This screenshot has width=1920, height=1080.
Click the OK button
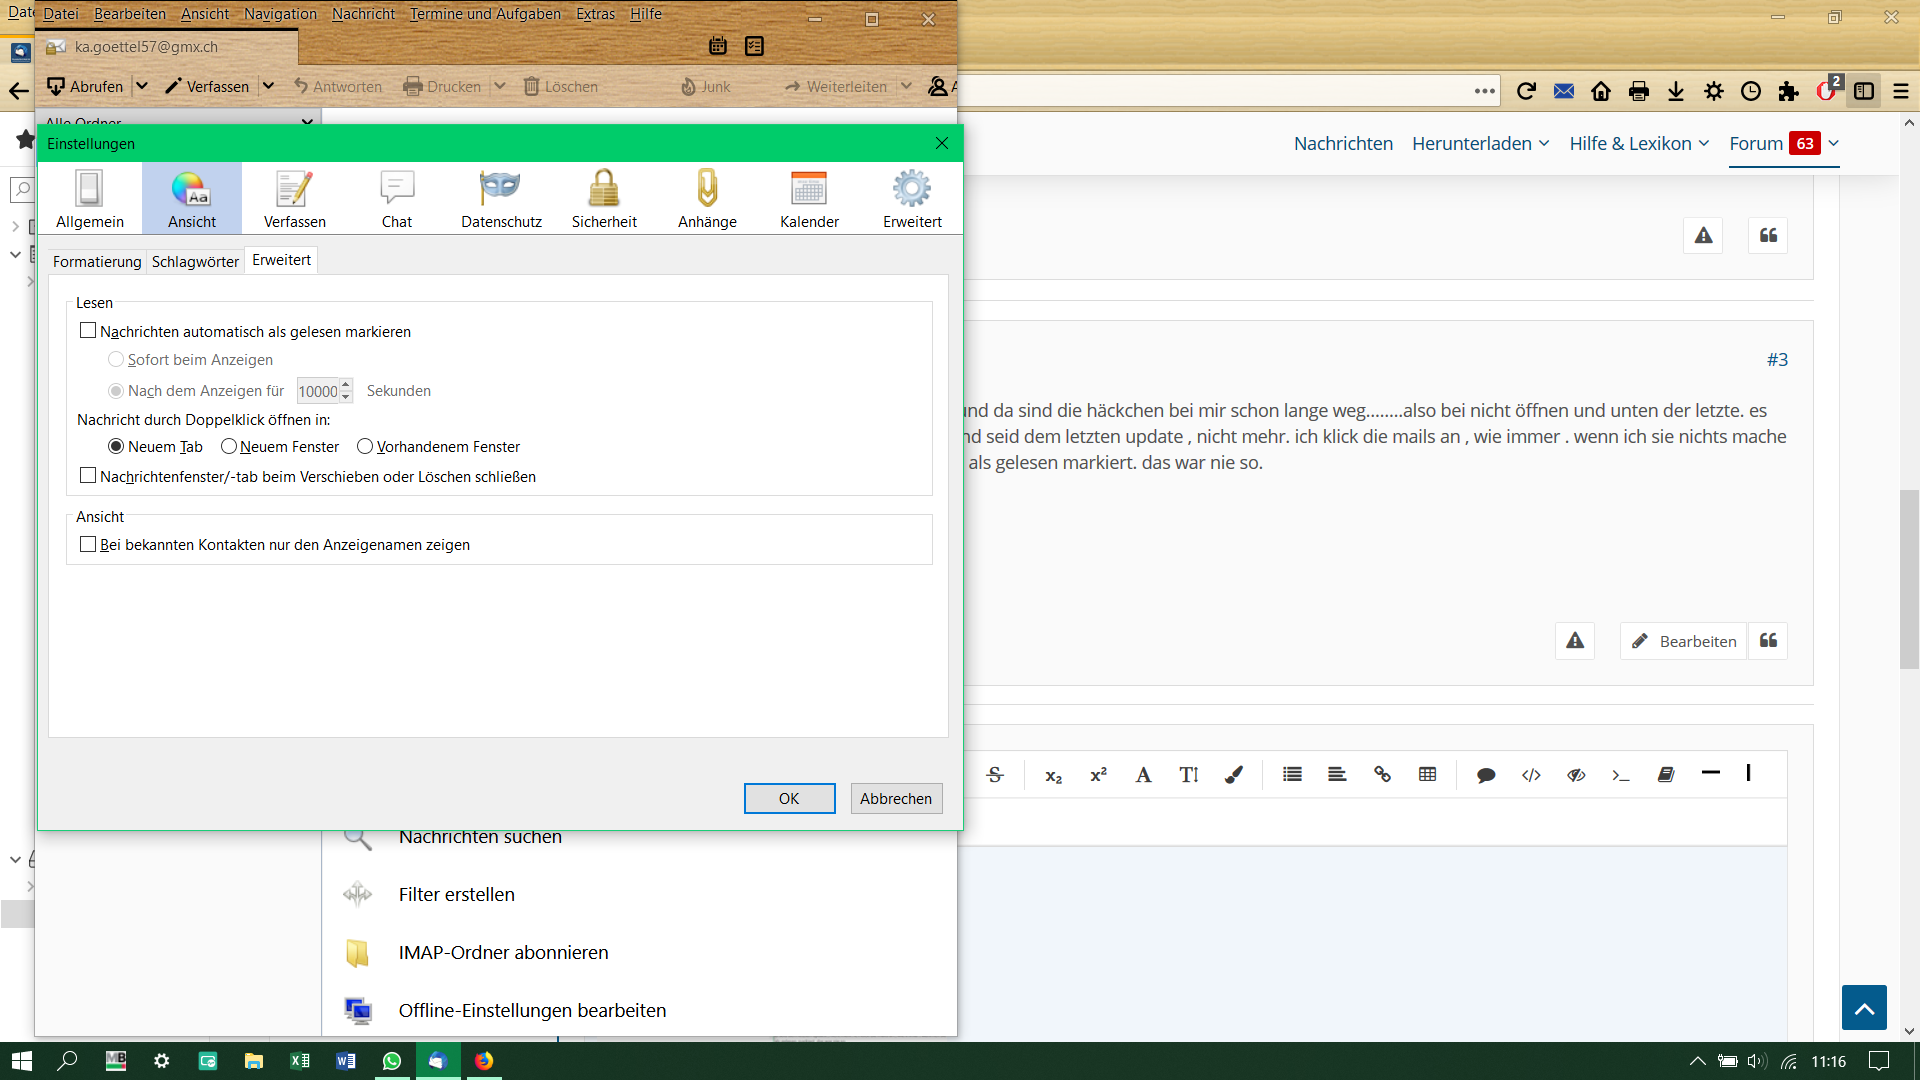[789, 798]
